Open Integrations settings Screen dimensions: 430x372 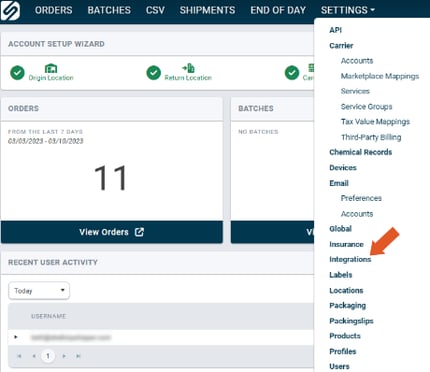[350, 260]
